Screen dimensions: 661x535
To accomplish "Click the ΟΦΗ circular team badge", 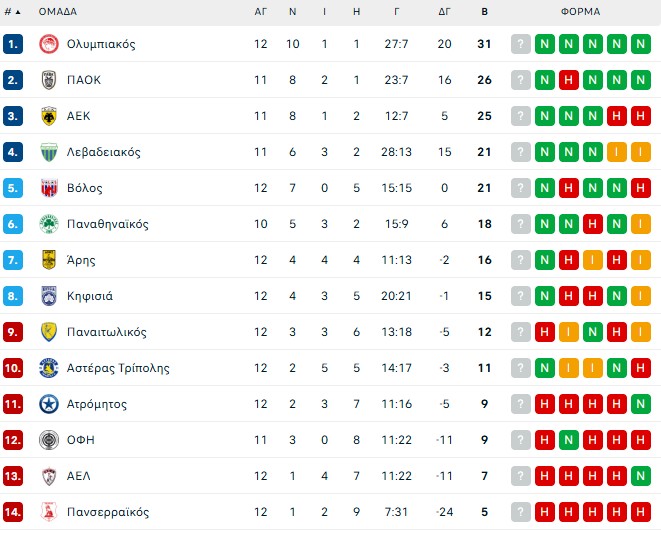I will 48,440.
